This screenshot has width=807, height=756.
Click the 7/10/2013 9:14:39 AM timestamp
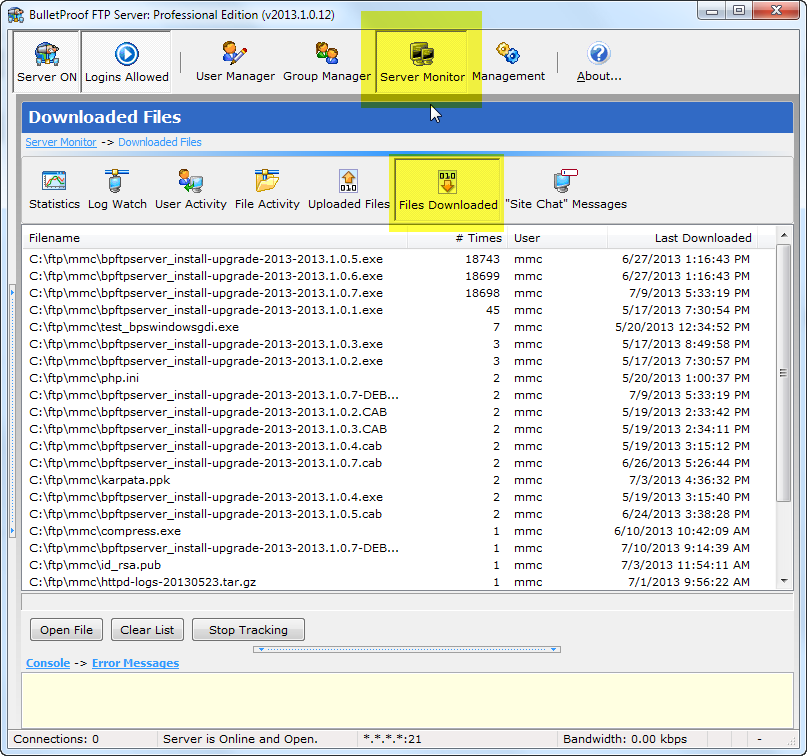685,548
